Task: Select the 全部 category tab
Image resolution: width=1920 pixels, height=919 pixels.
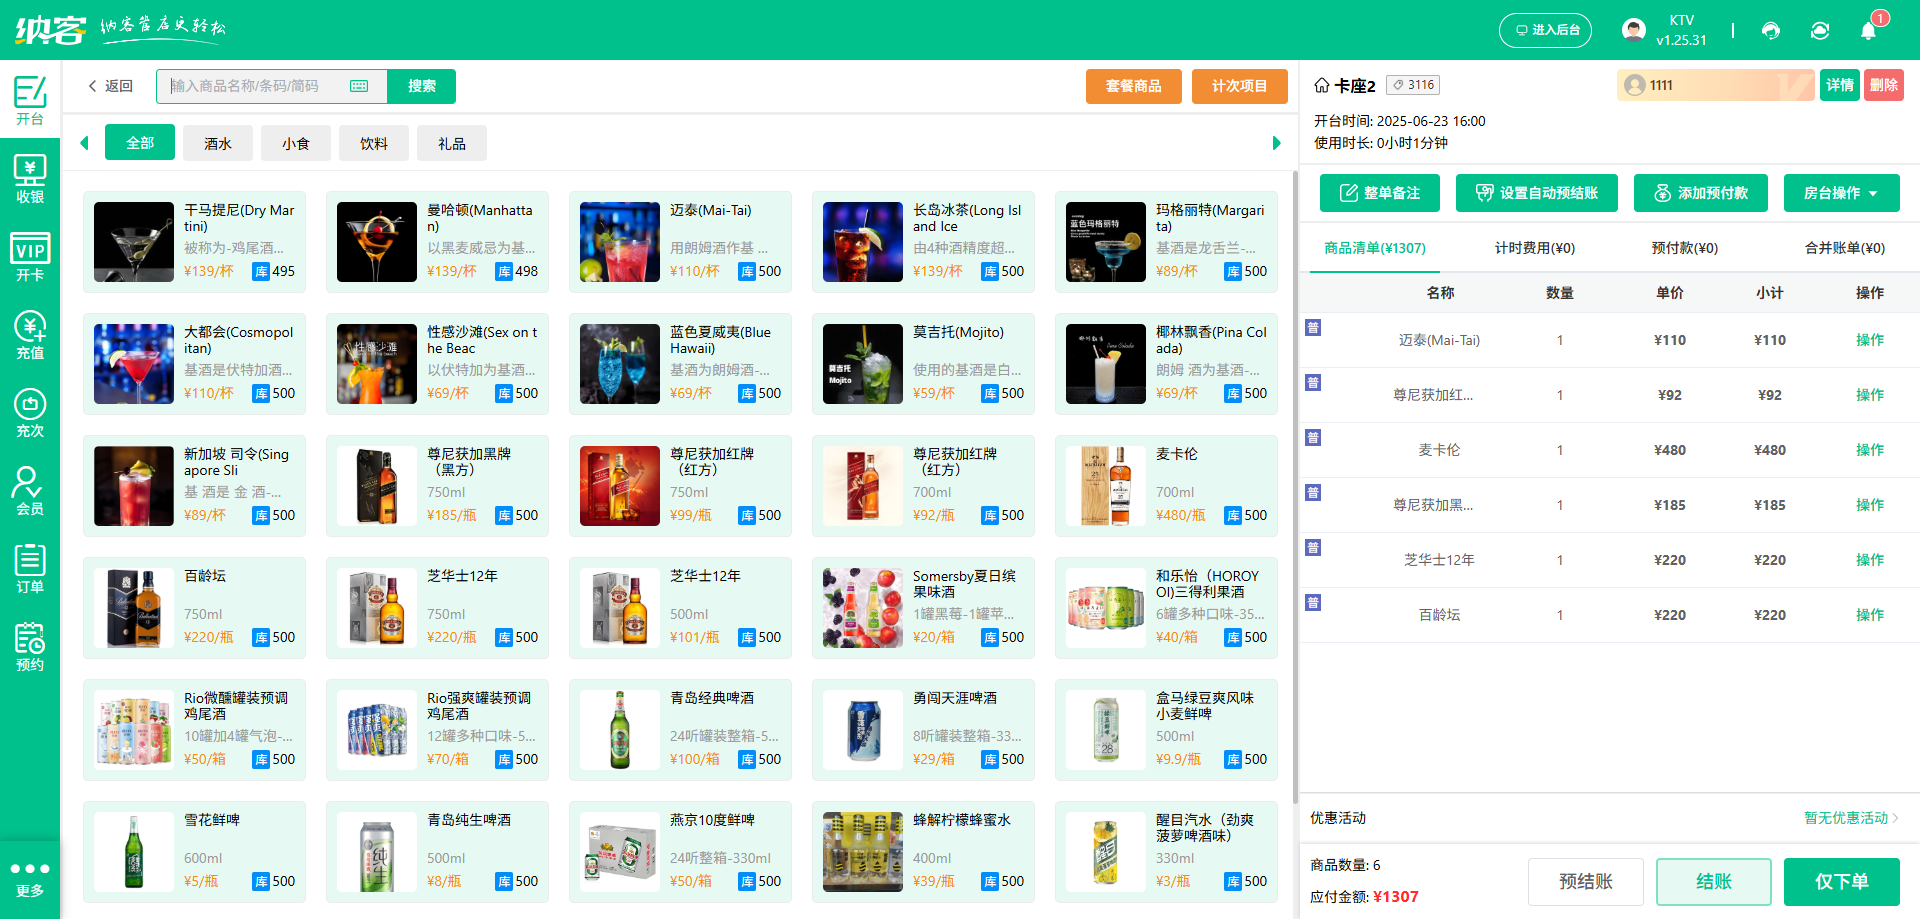Action: click(x=140, y=143)
